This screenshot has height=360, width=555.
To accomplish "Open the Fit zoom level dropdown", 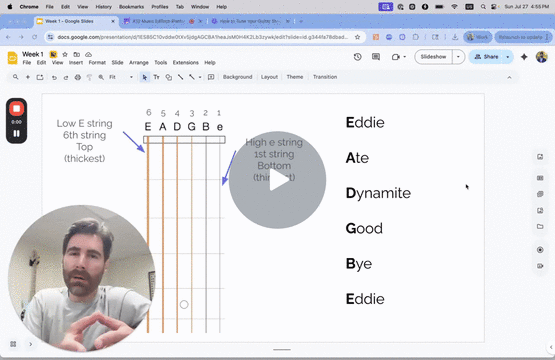I will coord(121,77).
